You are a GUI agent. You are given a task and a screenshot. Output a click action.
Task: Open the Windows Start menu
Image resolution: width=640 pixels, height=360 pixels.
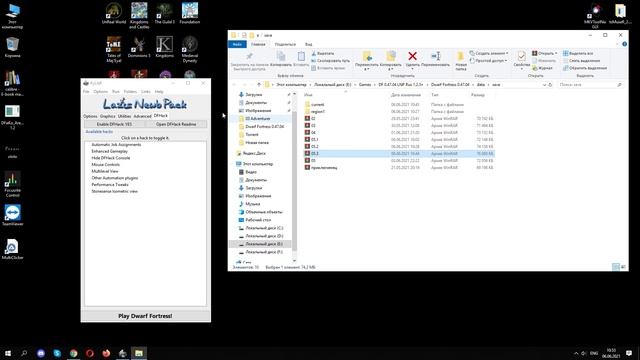(8, 353)
